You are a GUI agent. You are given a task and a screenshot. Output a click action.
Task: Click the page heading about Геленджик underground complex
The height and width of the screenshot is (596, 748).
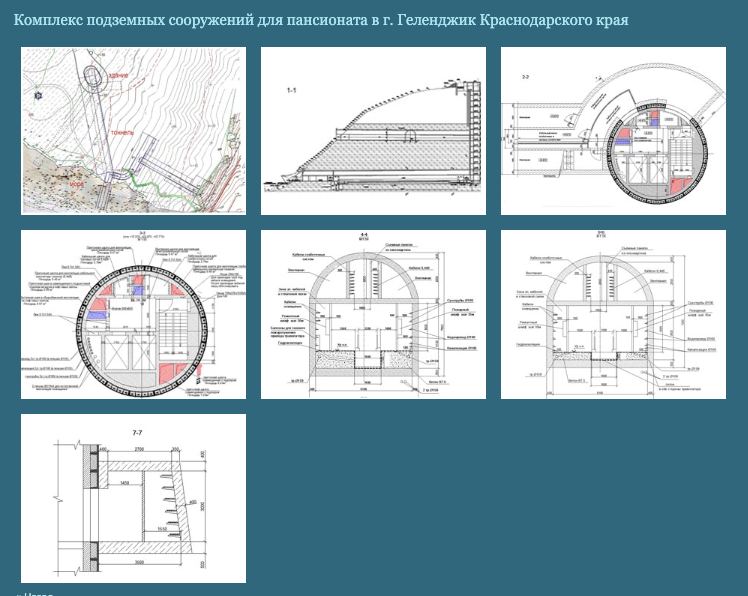point(321,20)
